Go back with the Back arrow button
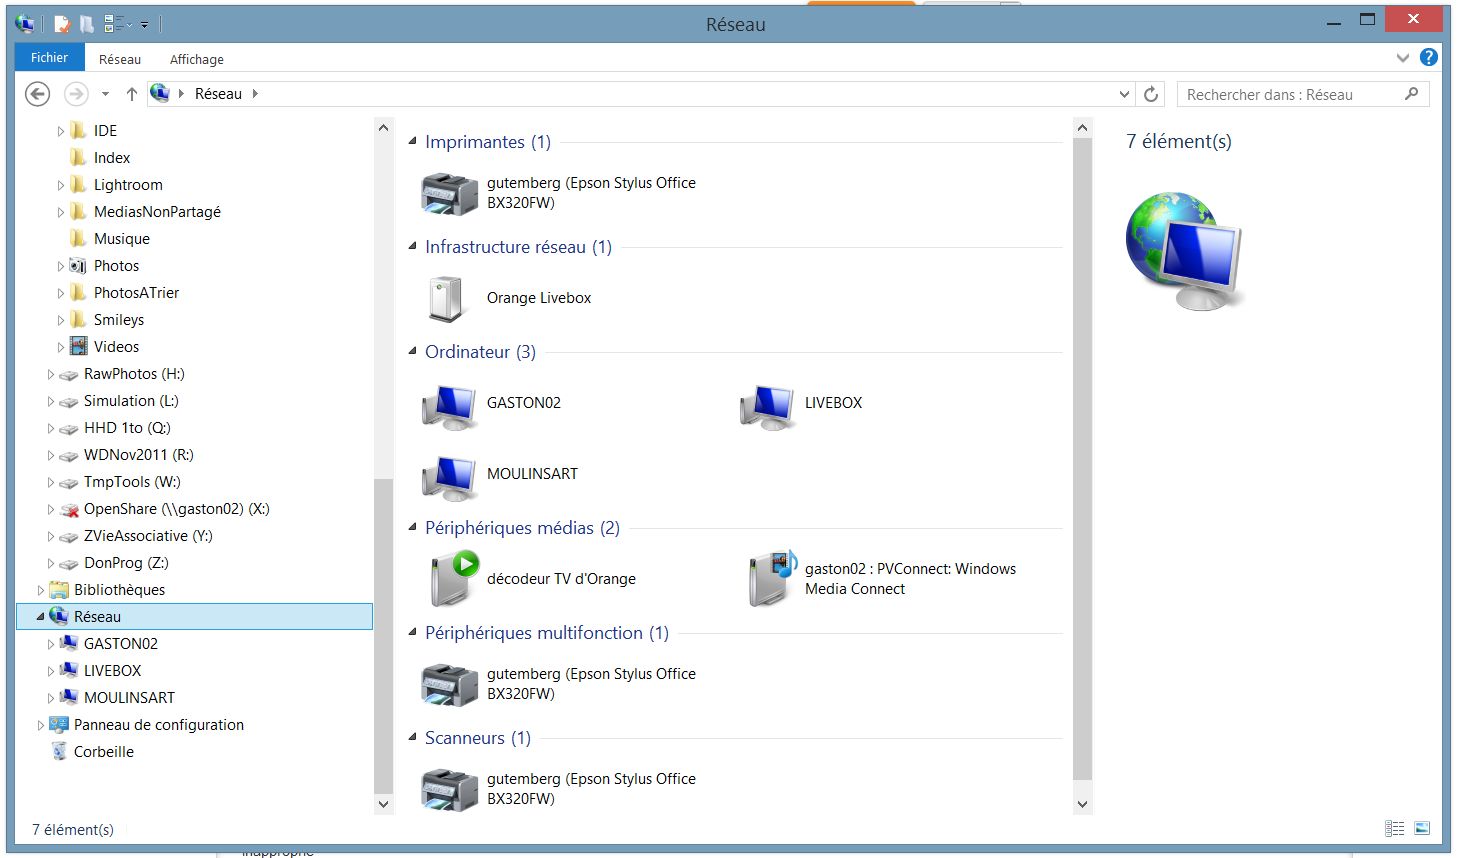Viewport: 1458px width, 858px height. point(38,94)
